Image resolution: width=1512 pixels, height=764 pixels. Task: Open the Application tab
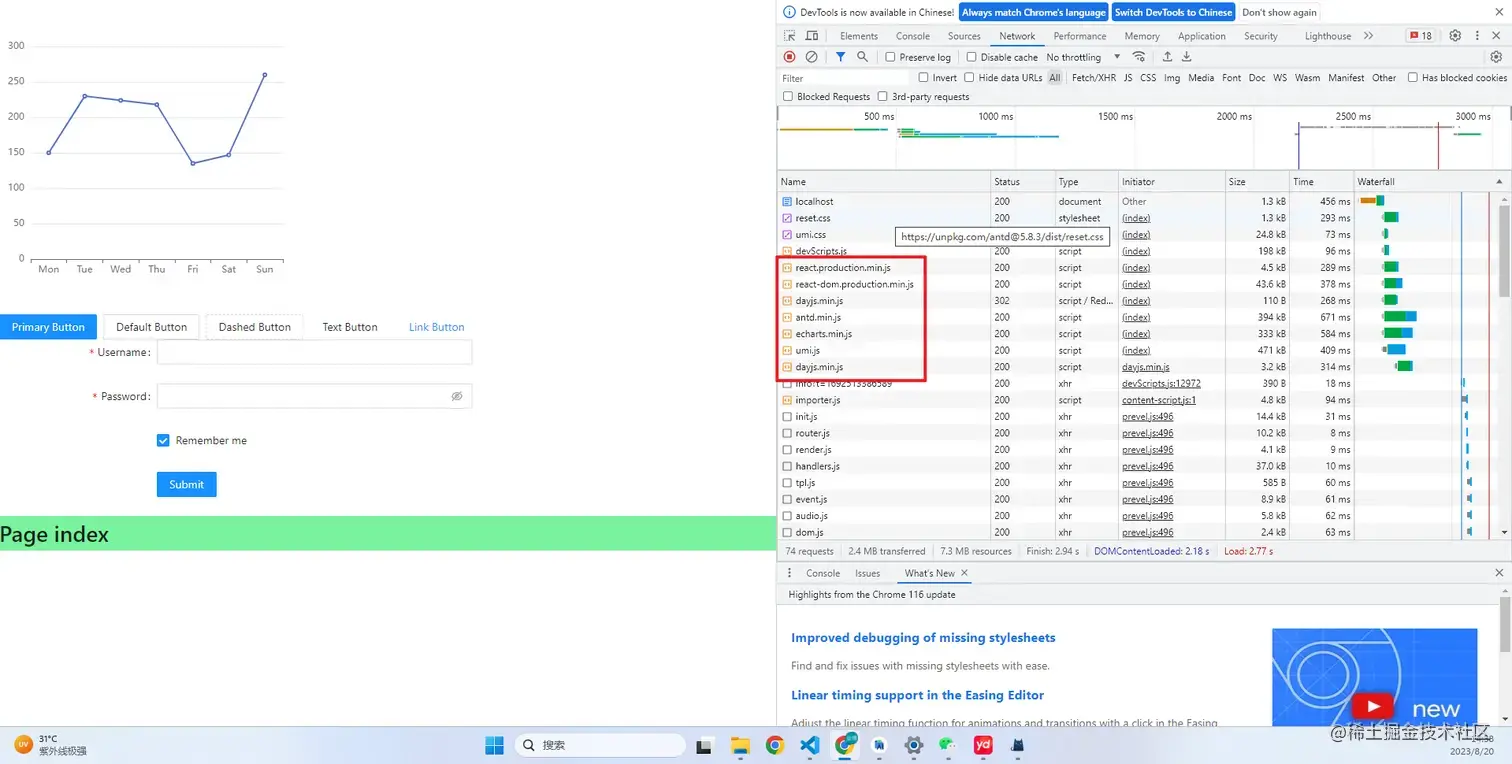coord(1202,36)
